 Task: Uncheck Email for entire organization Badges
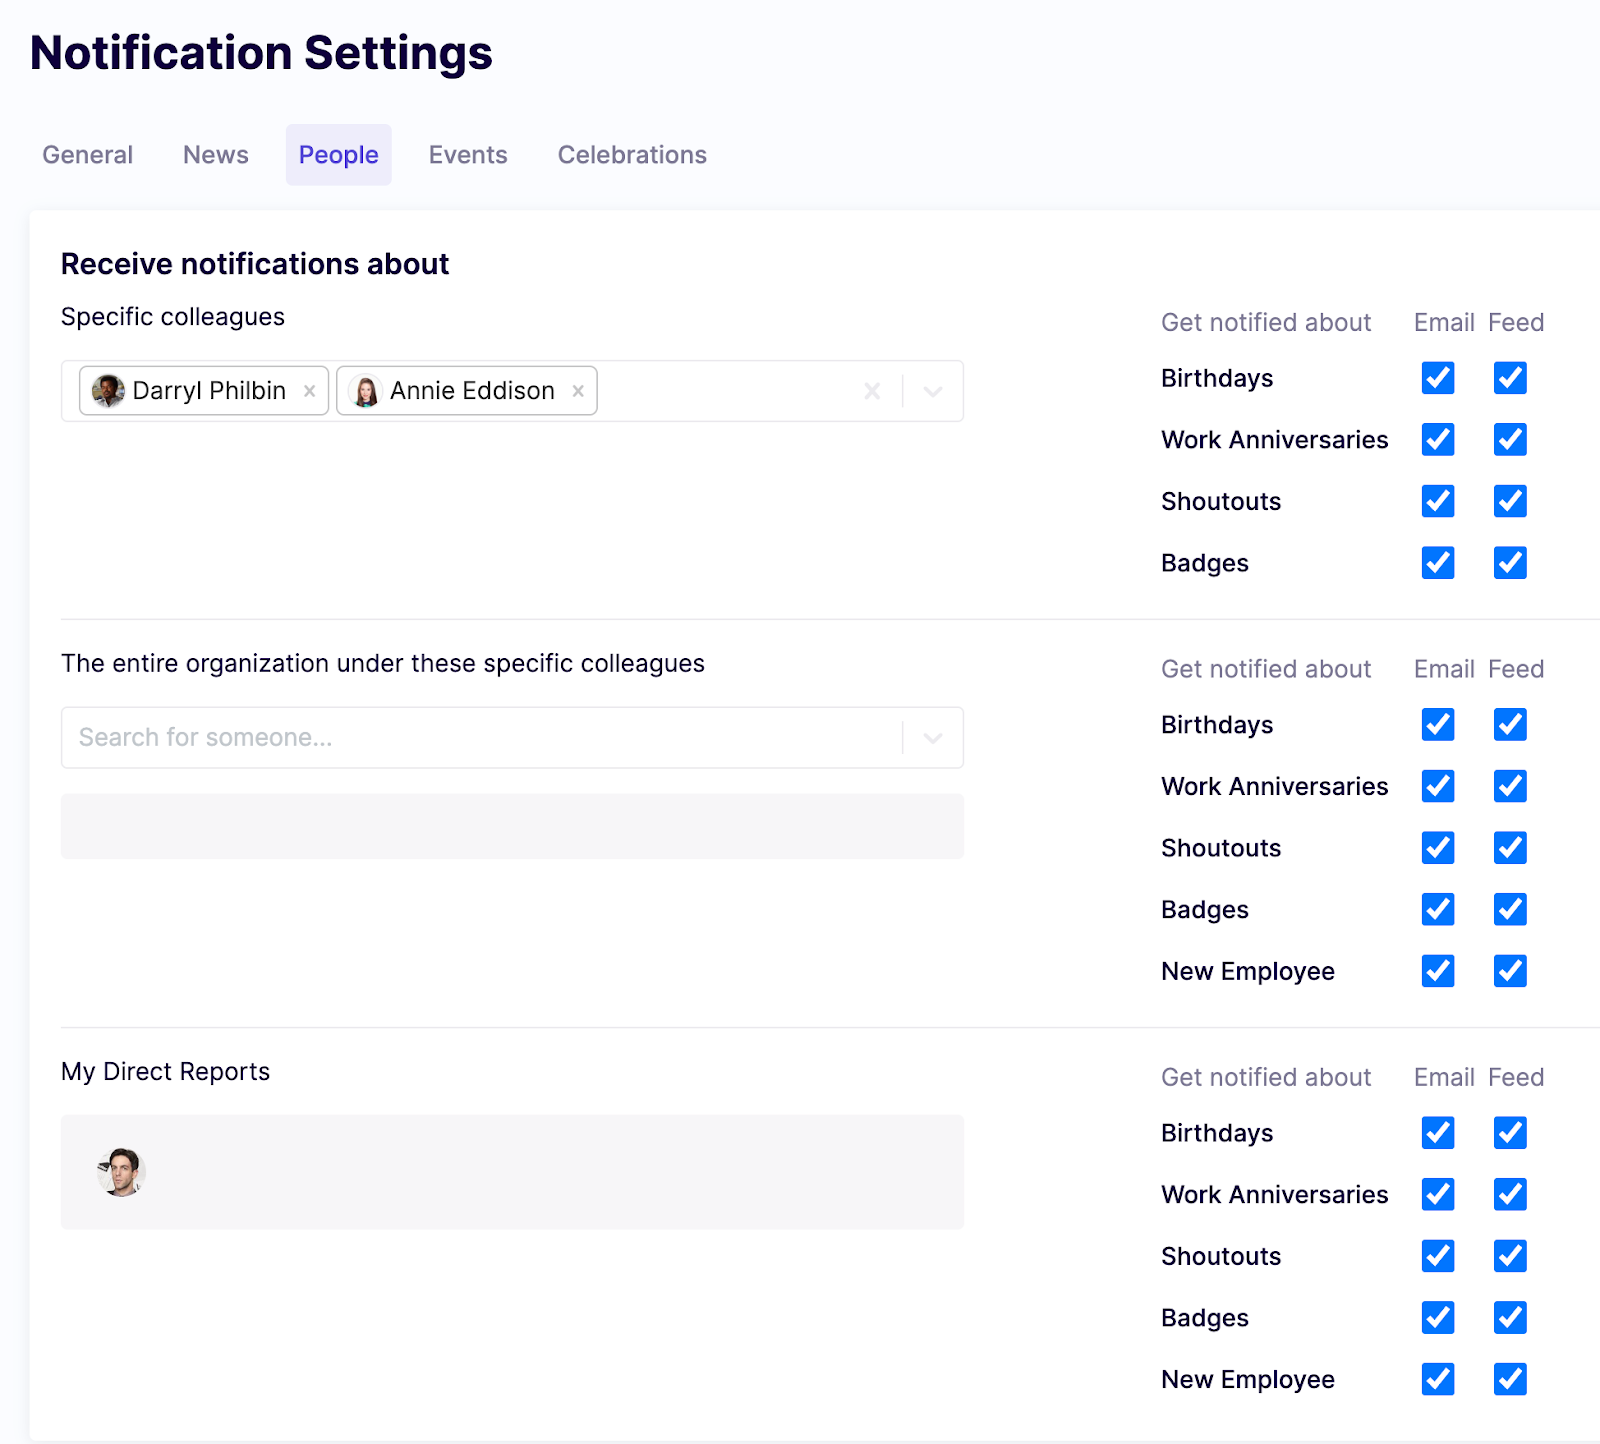pyautogui.click(x=1438, y=909)
